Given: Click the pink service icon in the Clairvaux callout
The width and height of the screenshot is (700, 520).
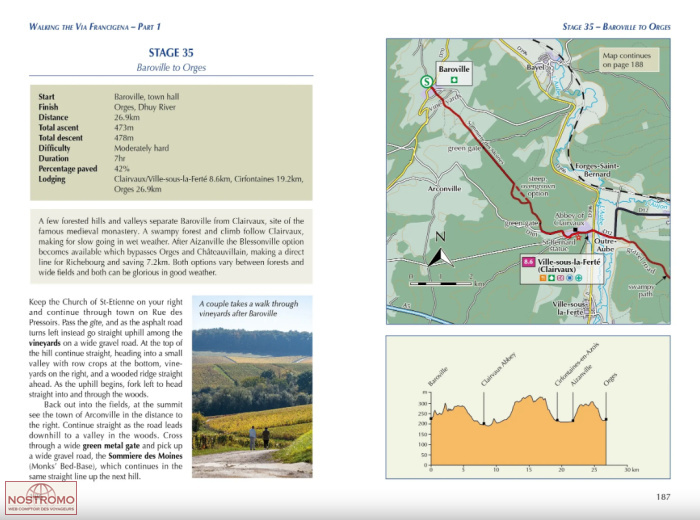Looking at the screenshot, I should click(x=561, y=279).
